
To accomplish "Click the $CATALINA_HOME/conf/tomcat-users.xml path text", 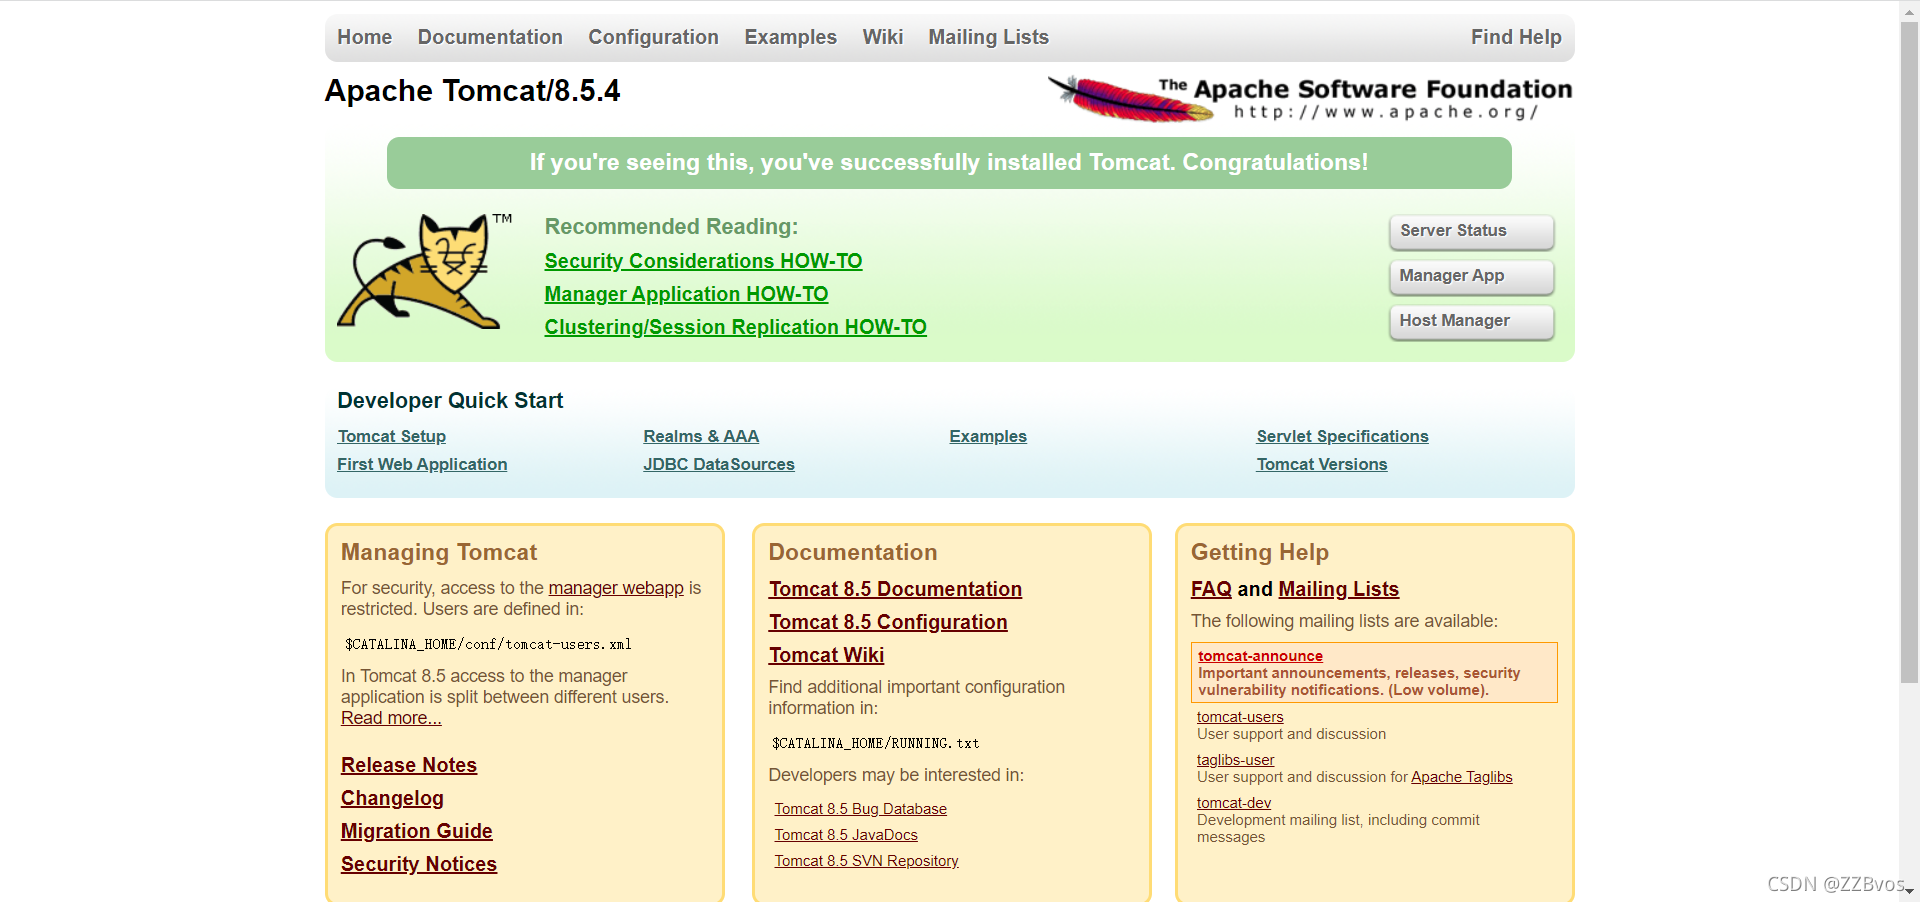I will coord(488,644).
